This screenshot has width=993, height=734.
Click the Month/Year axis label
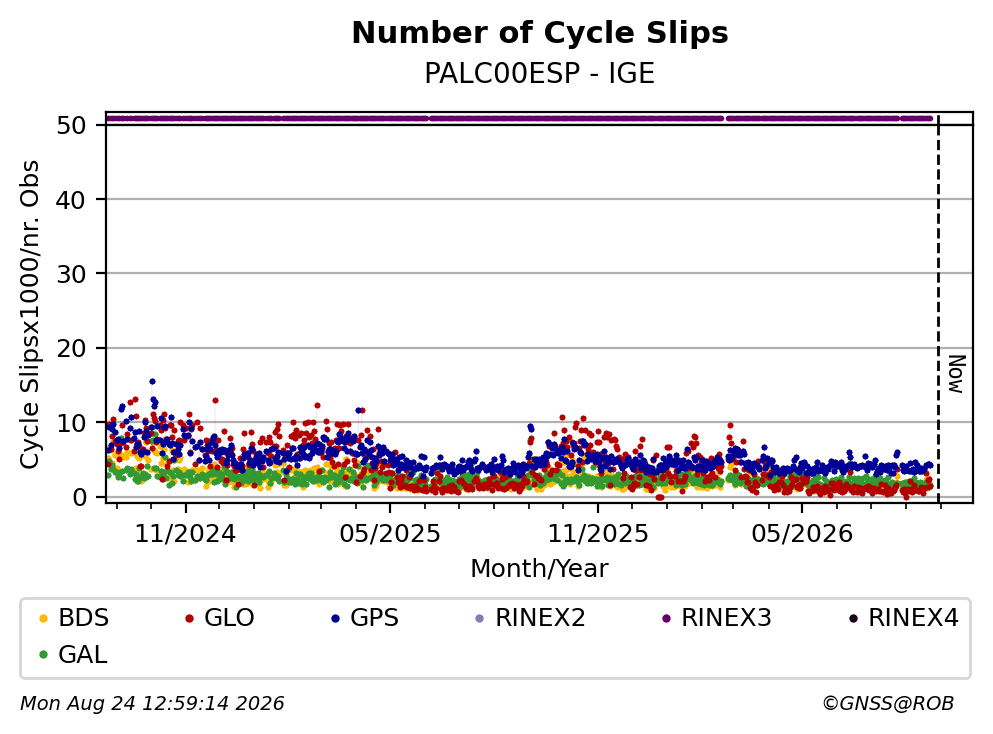(540, 569)
